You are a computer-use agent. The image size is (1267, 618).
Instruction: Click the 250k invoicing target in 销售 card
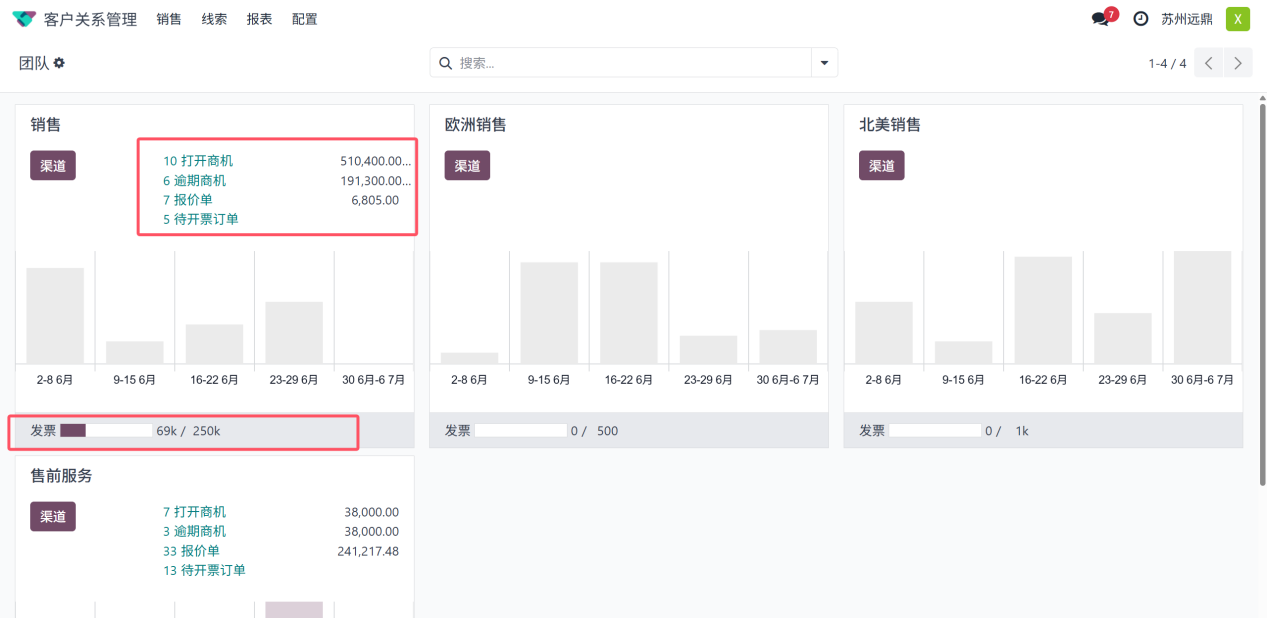click(x=206, y=431)
